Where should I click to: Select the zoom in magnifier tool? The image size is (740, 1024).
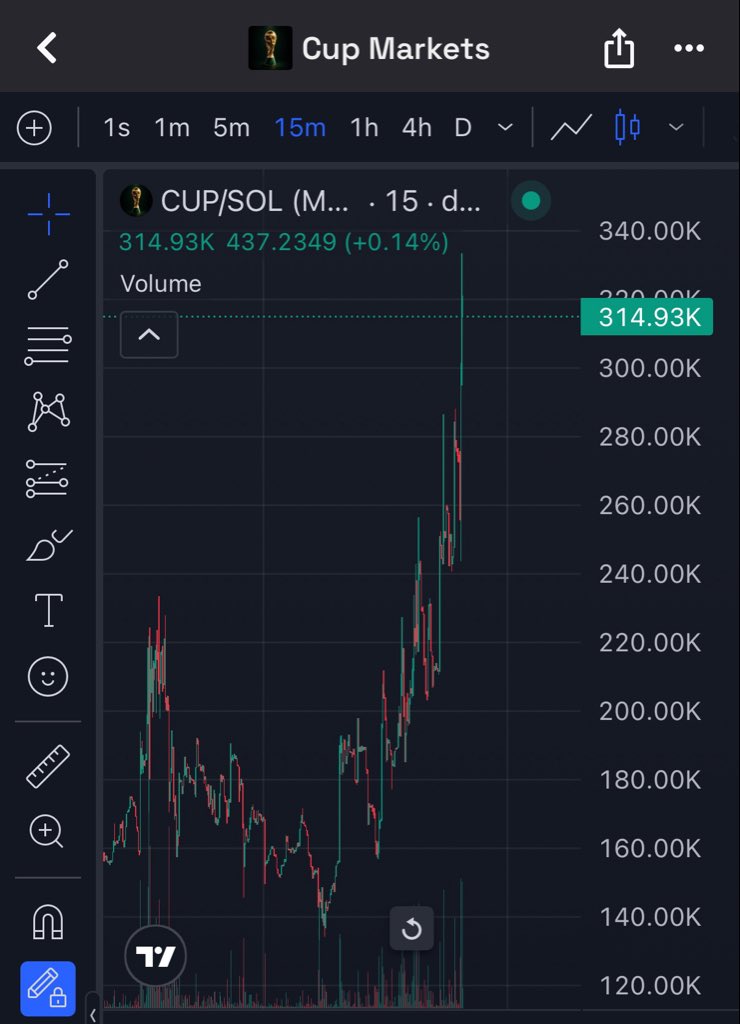point(46,831)
